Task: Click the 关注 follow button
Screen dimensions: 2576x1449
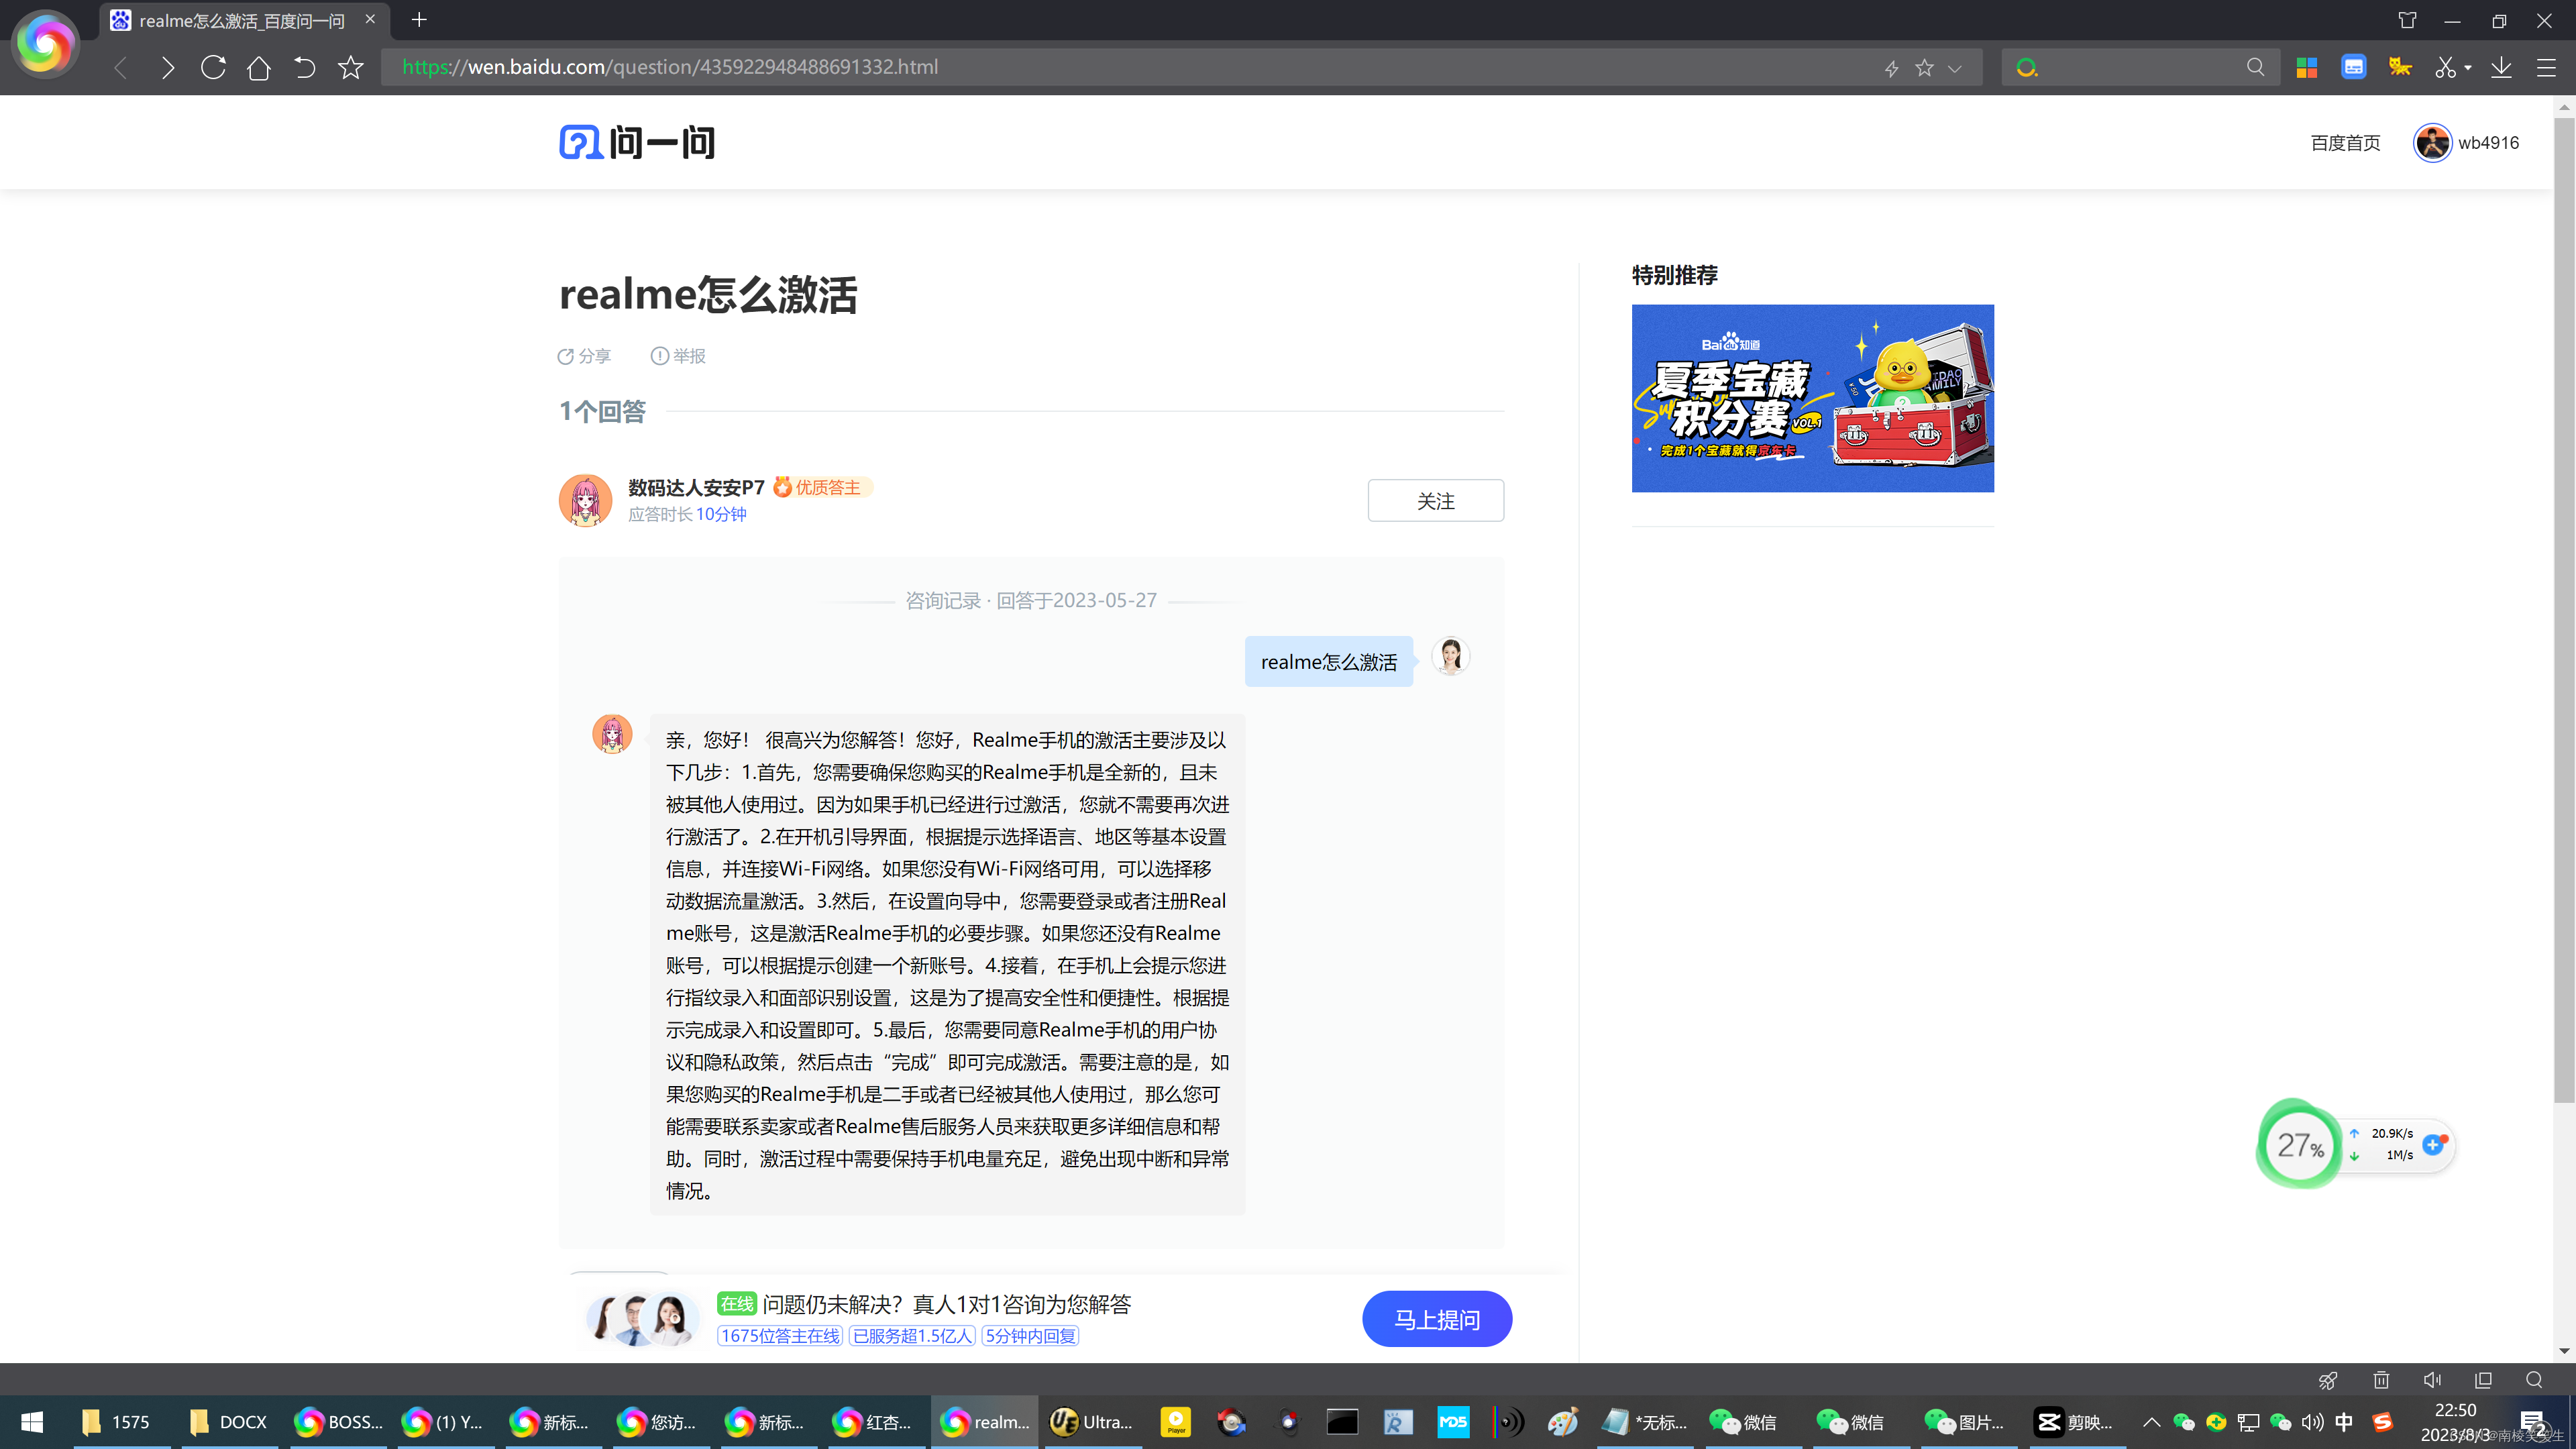Action: click(x=1435, y=500)
